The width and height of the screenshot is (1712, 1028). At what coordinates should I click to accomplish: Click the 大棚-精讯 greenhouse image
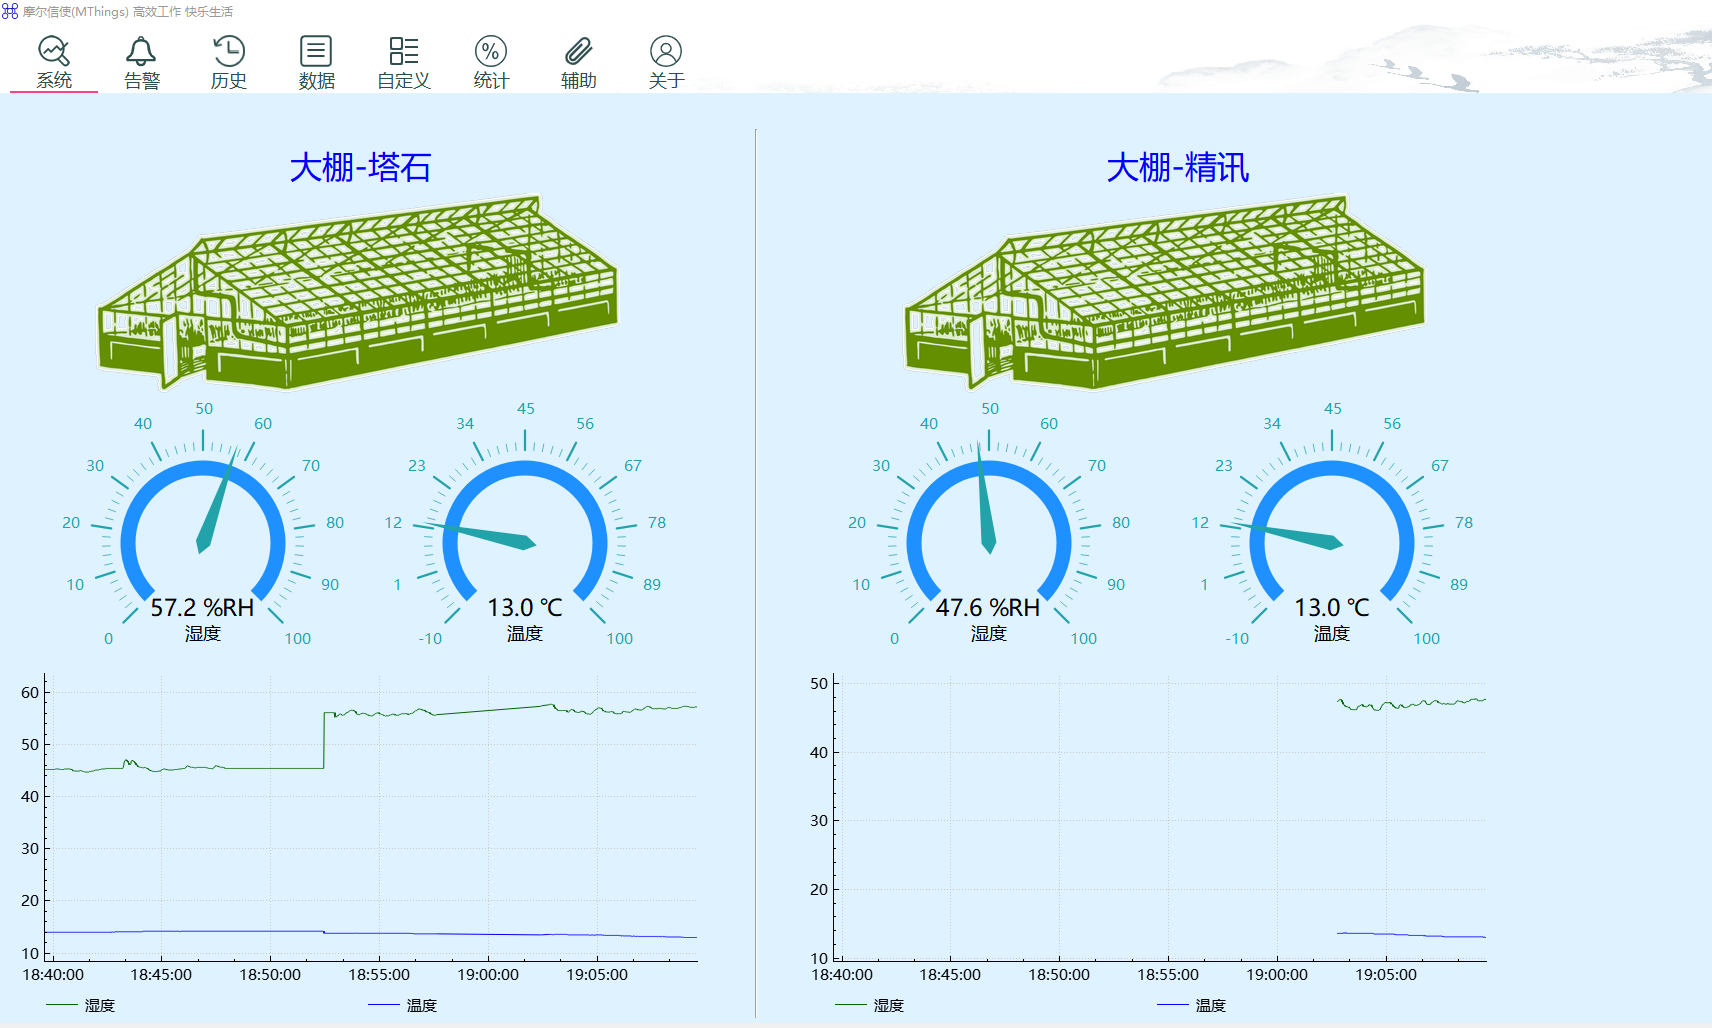click(1165, 292)
